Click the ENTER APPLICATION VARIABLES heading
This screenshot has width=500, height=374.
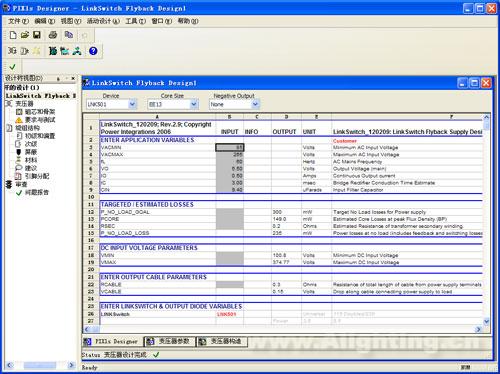[147, 140]
